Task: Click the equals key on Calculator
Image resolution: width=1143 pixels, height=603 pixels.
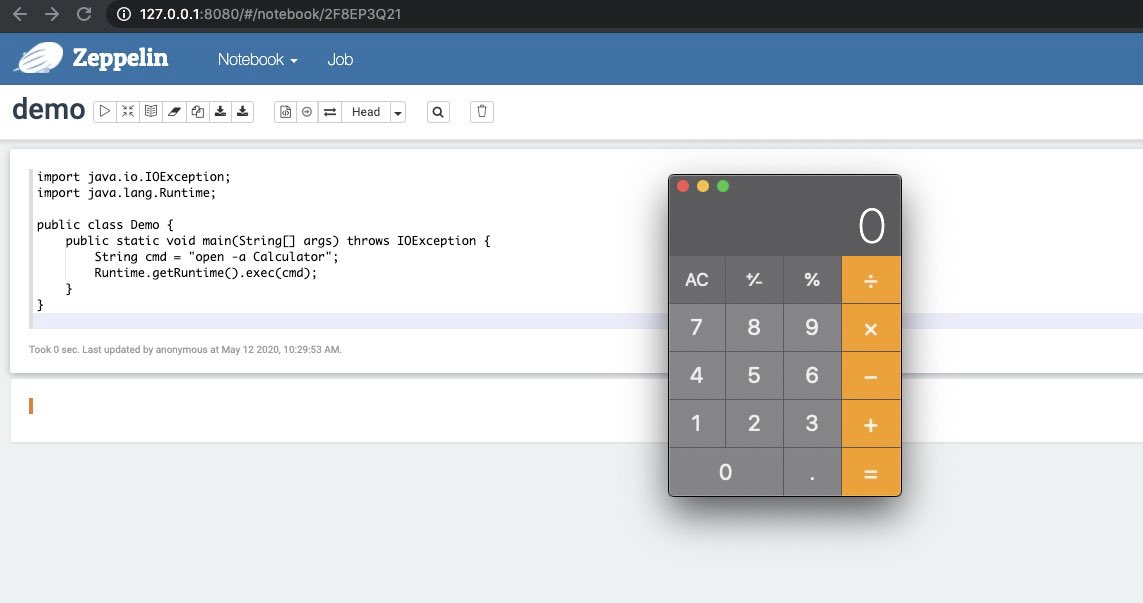Action: click(x=871, y=472)
